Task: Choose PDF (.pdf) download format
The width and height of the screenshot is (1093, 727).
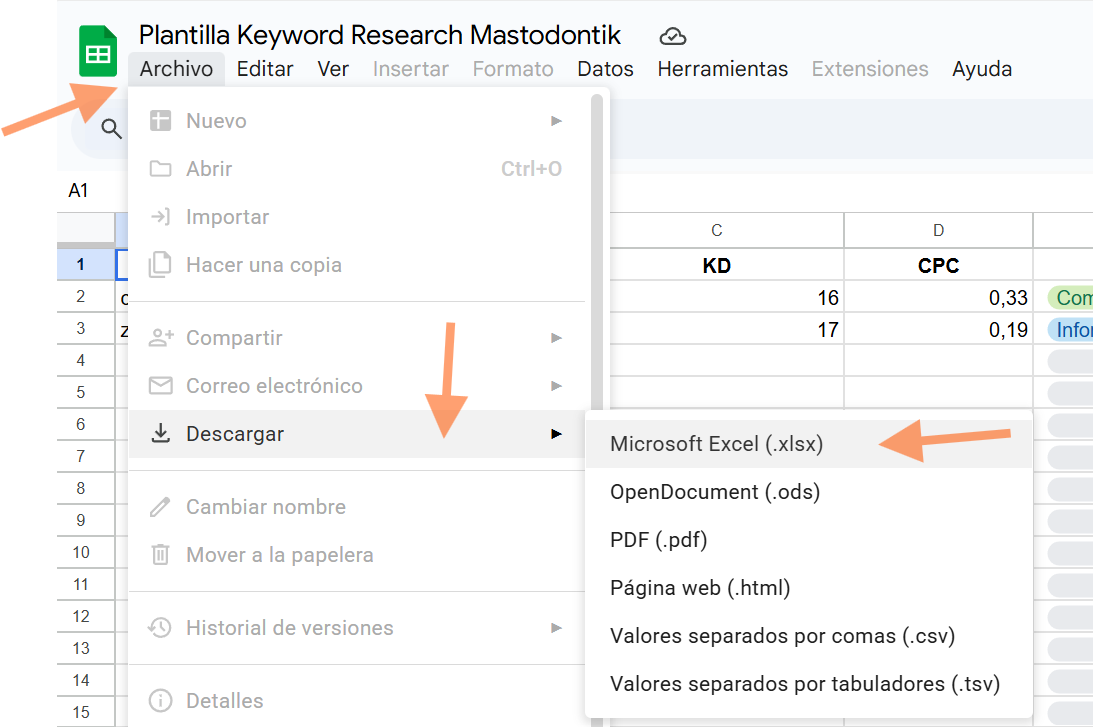Action: 809,540
